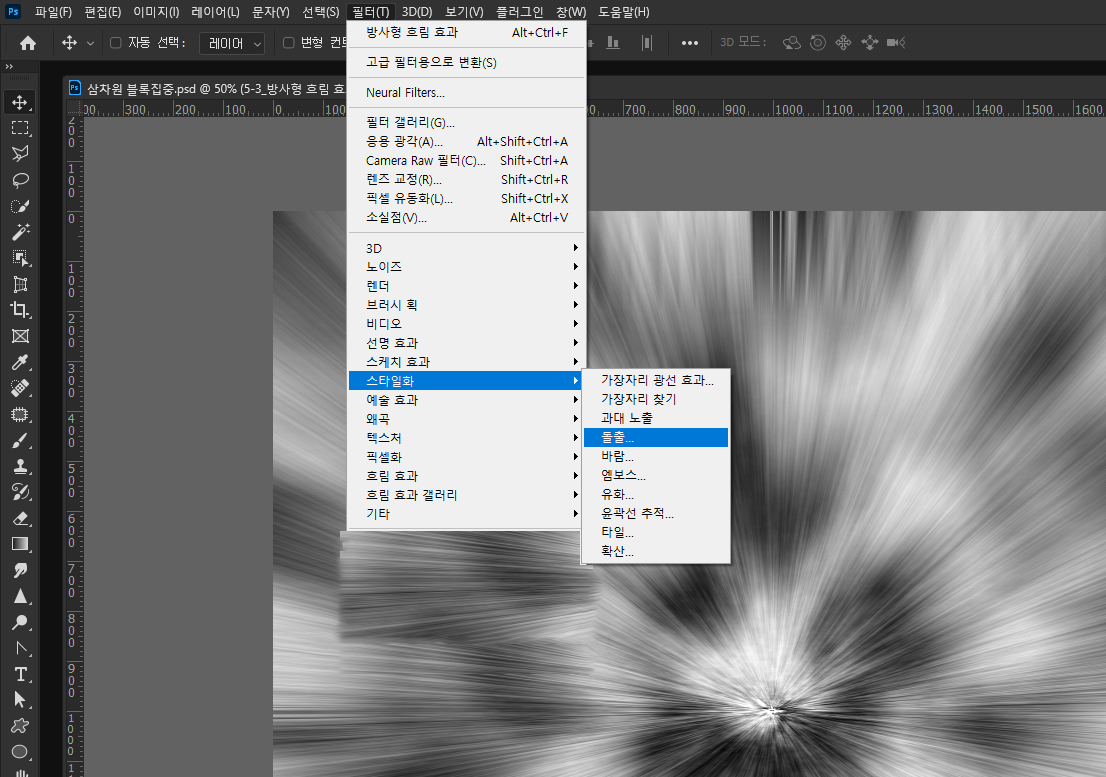Select the Frame tool
The image size is (1106, 777).
point(20,336)
